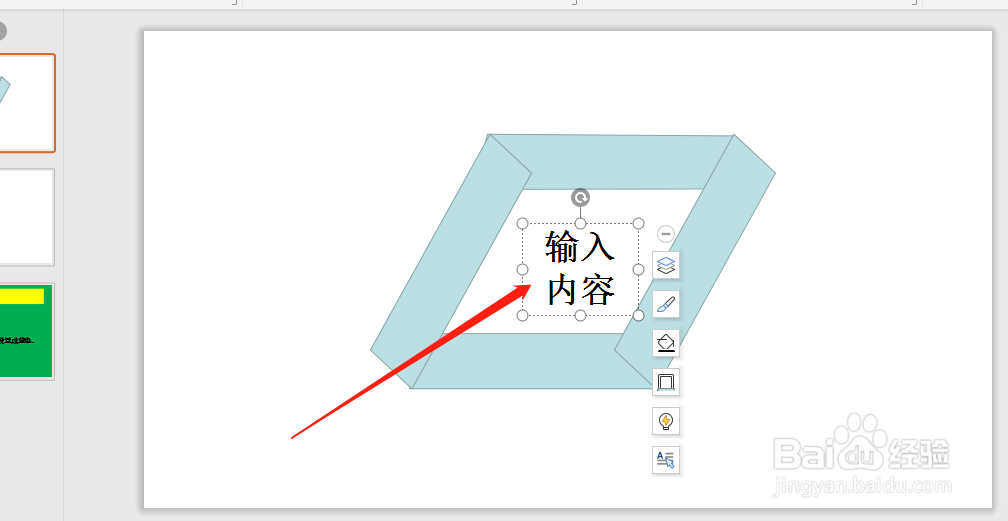Click inside the 输入内容 text box
This screenshot has height=521, width=1008.
(x=580, y=269)
